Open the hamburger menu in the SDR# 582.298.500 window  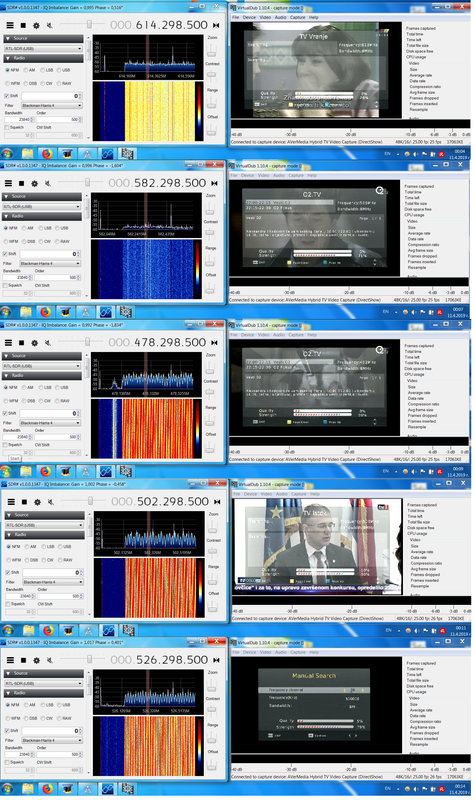coord(8,183)
